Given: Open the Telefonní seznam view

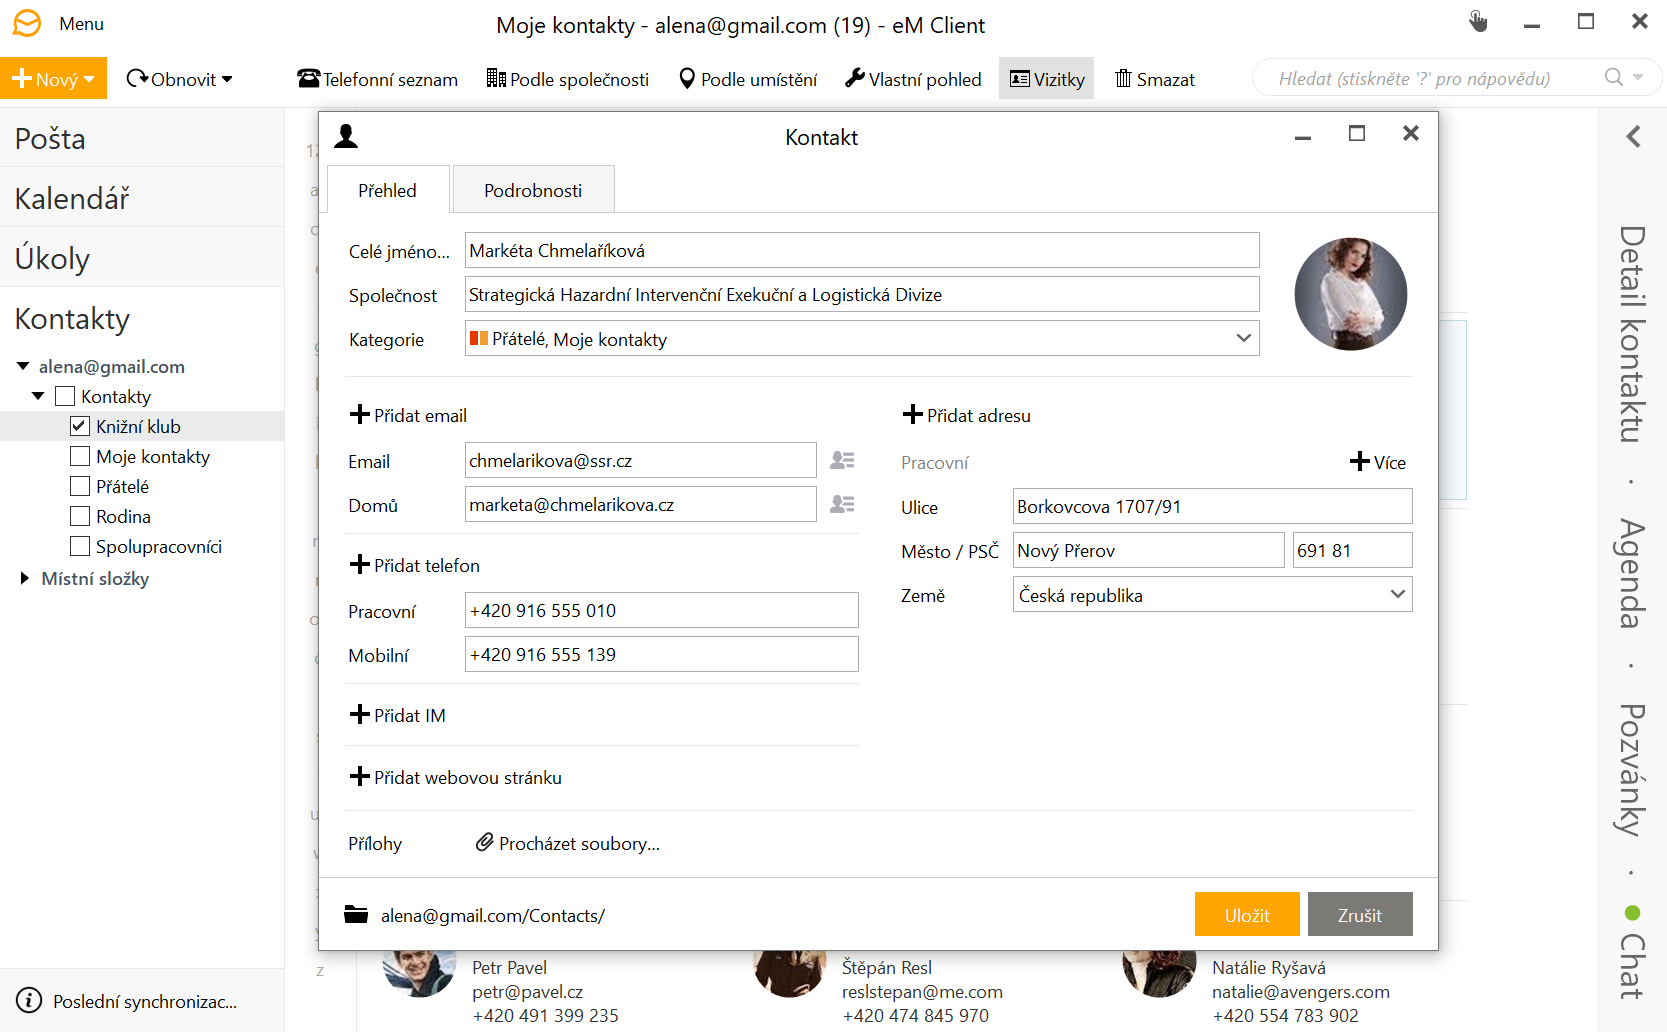Looking at the screenshot, I should (x=376, y=78).
